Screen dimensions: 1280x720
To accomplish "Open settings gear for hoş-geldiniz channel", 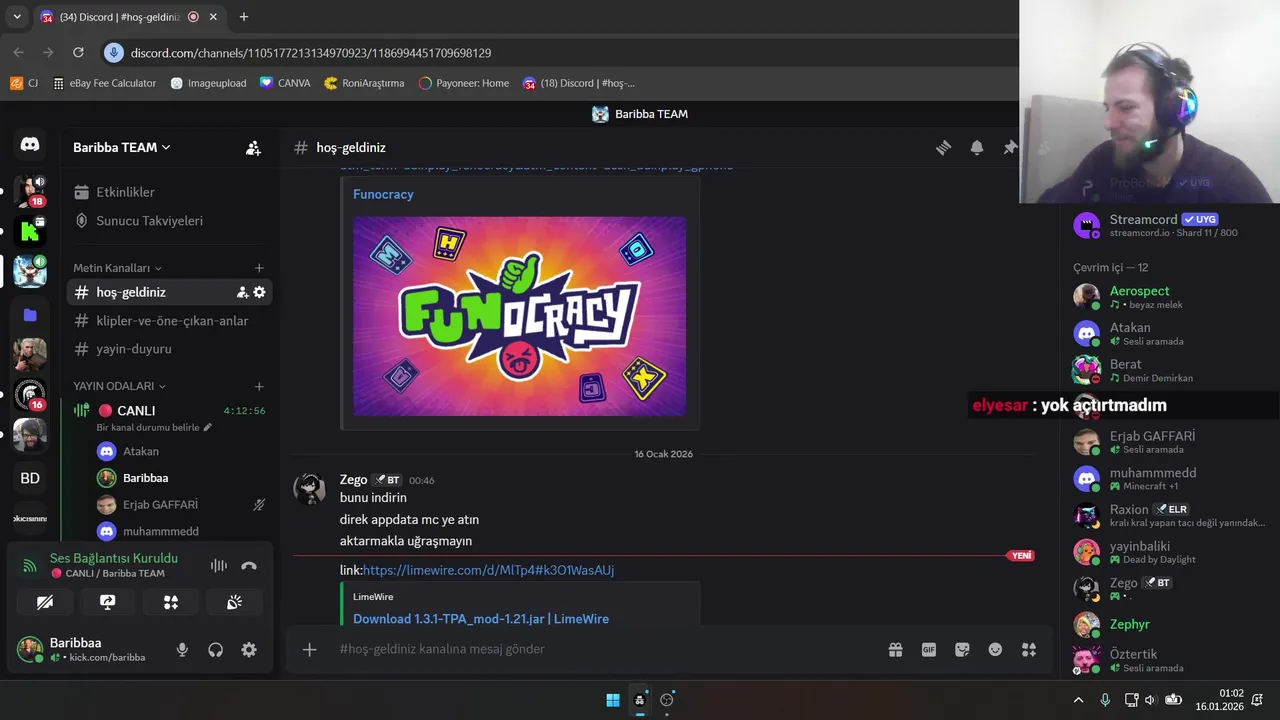I will 259,292.
